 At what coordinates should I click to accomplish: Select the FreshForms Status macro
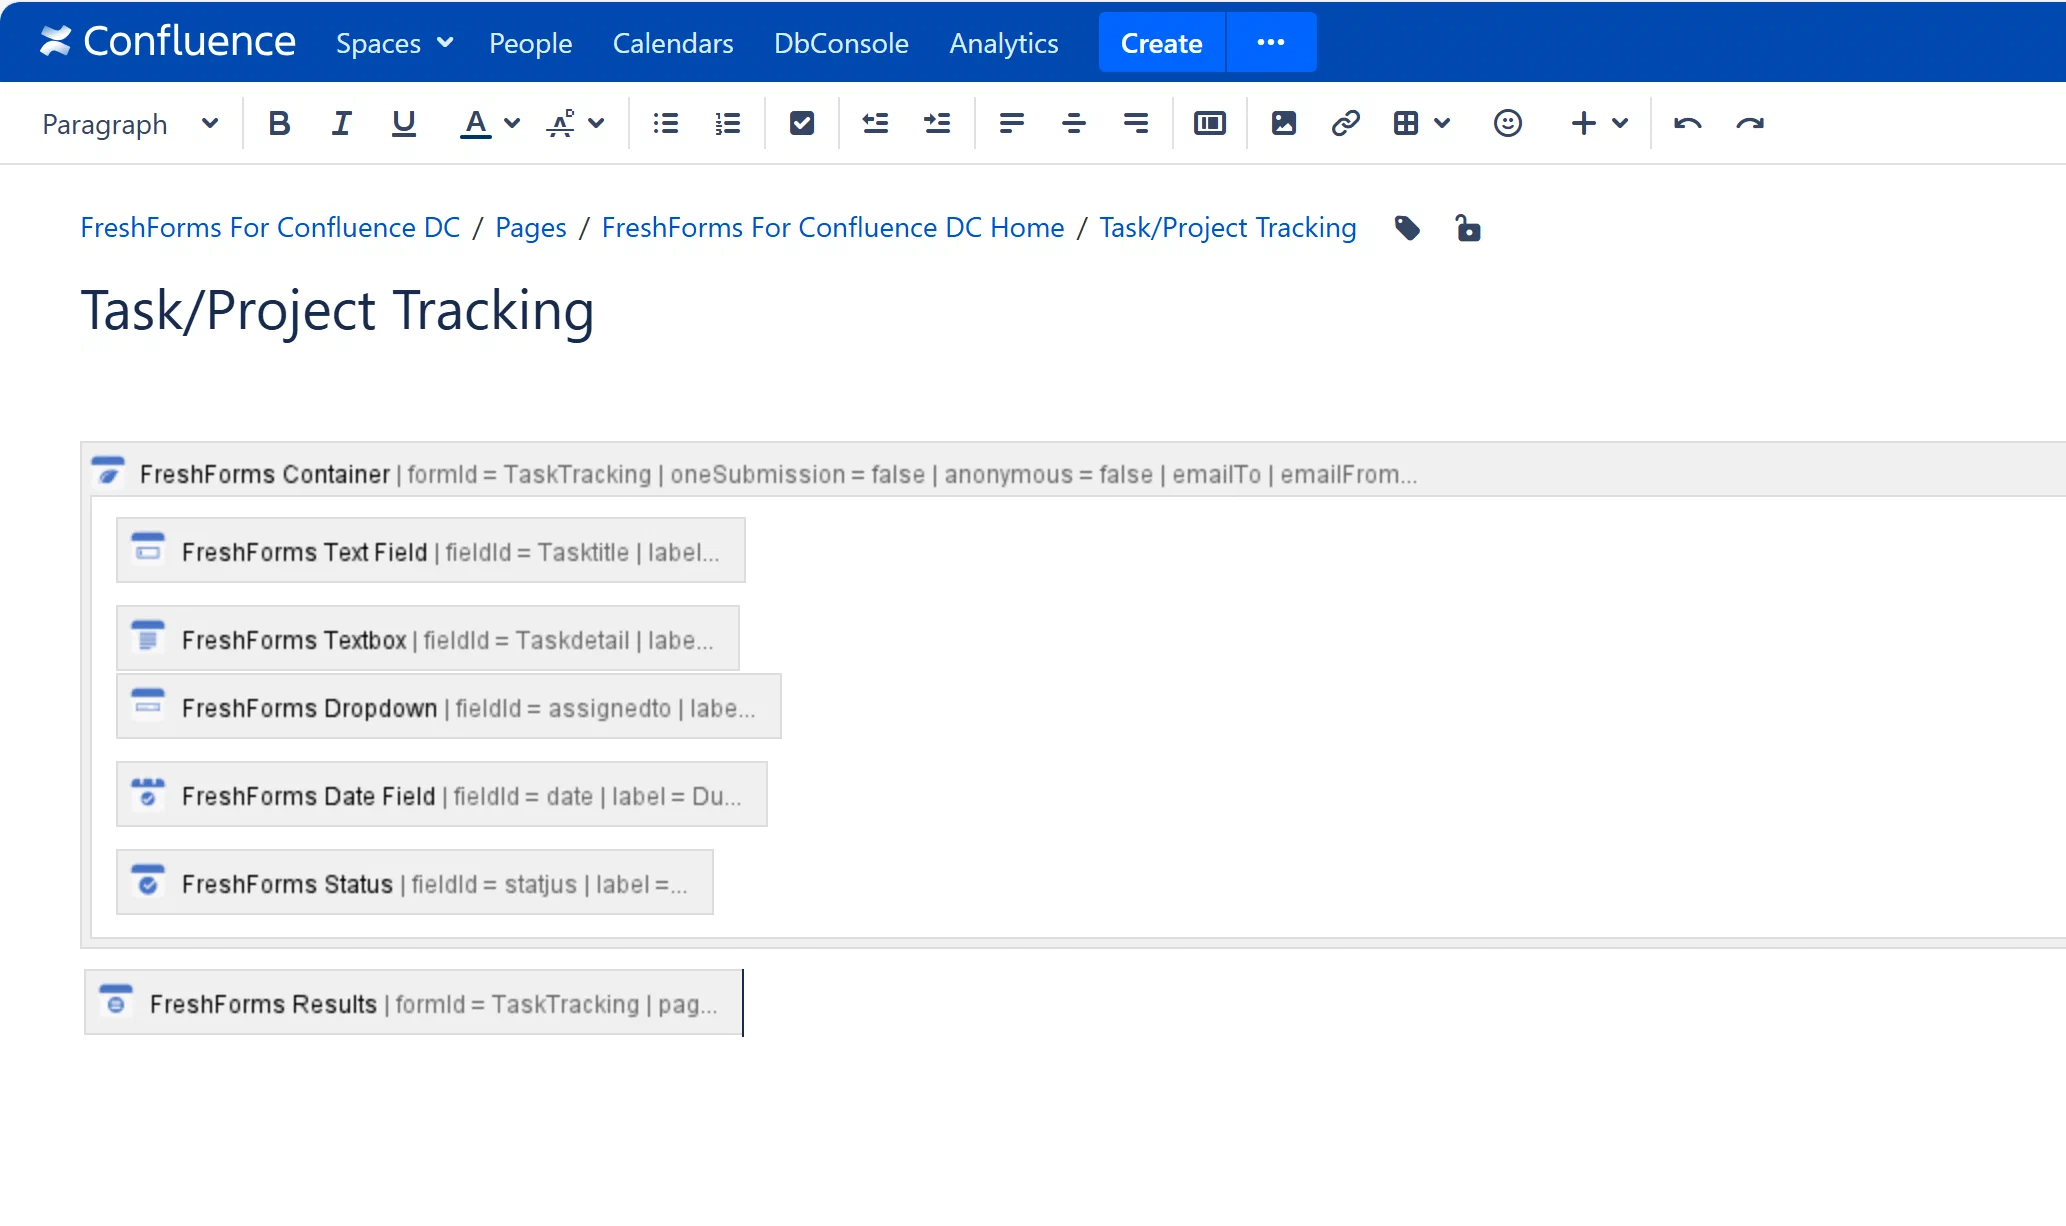pyautogui.click(x=415, y=882)
